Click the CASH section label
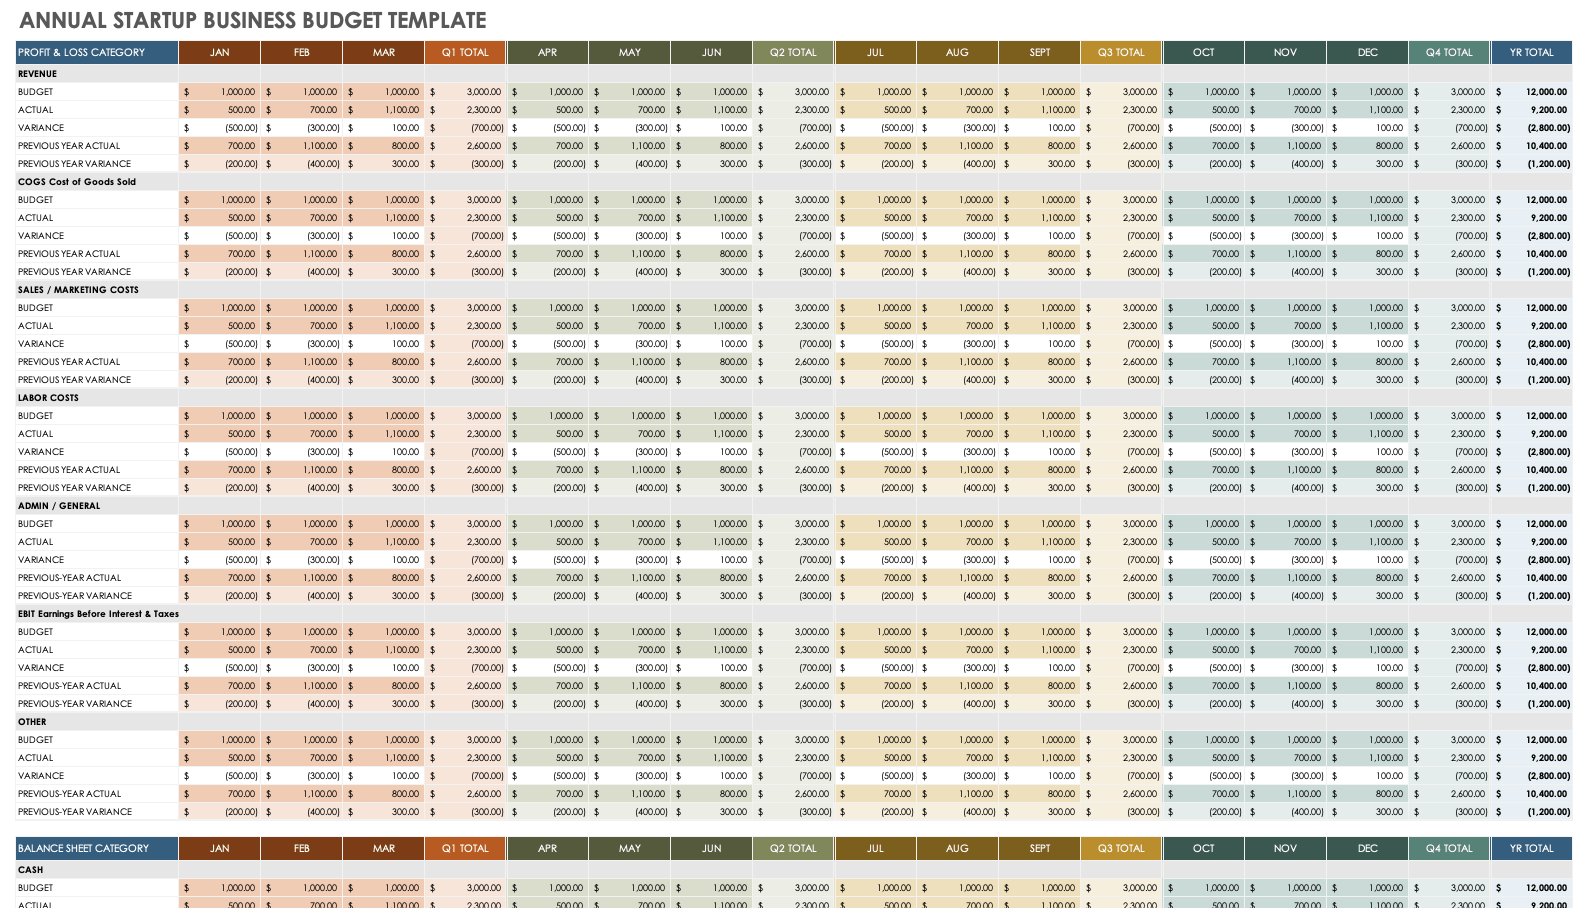Viewport: 1593px width, 908px height. (x=31, y=870)
